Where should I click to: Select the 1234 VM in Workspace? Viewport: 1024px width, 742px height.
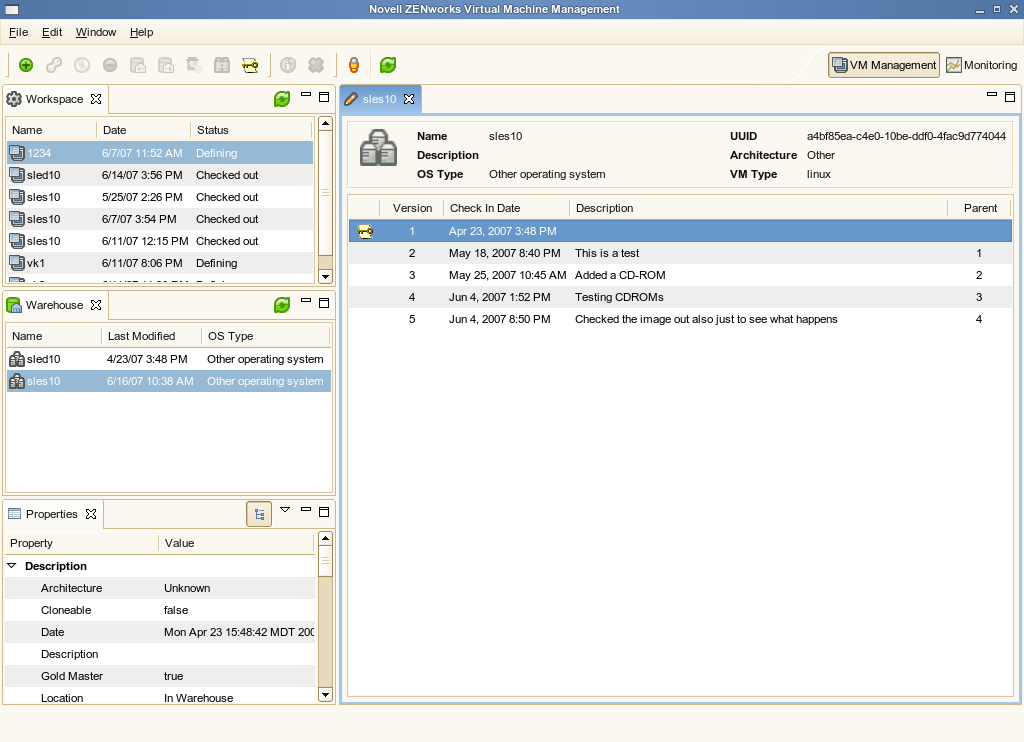40,153
